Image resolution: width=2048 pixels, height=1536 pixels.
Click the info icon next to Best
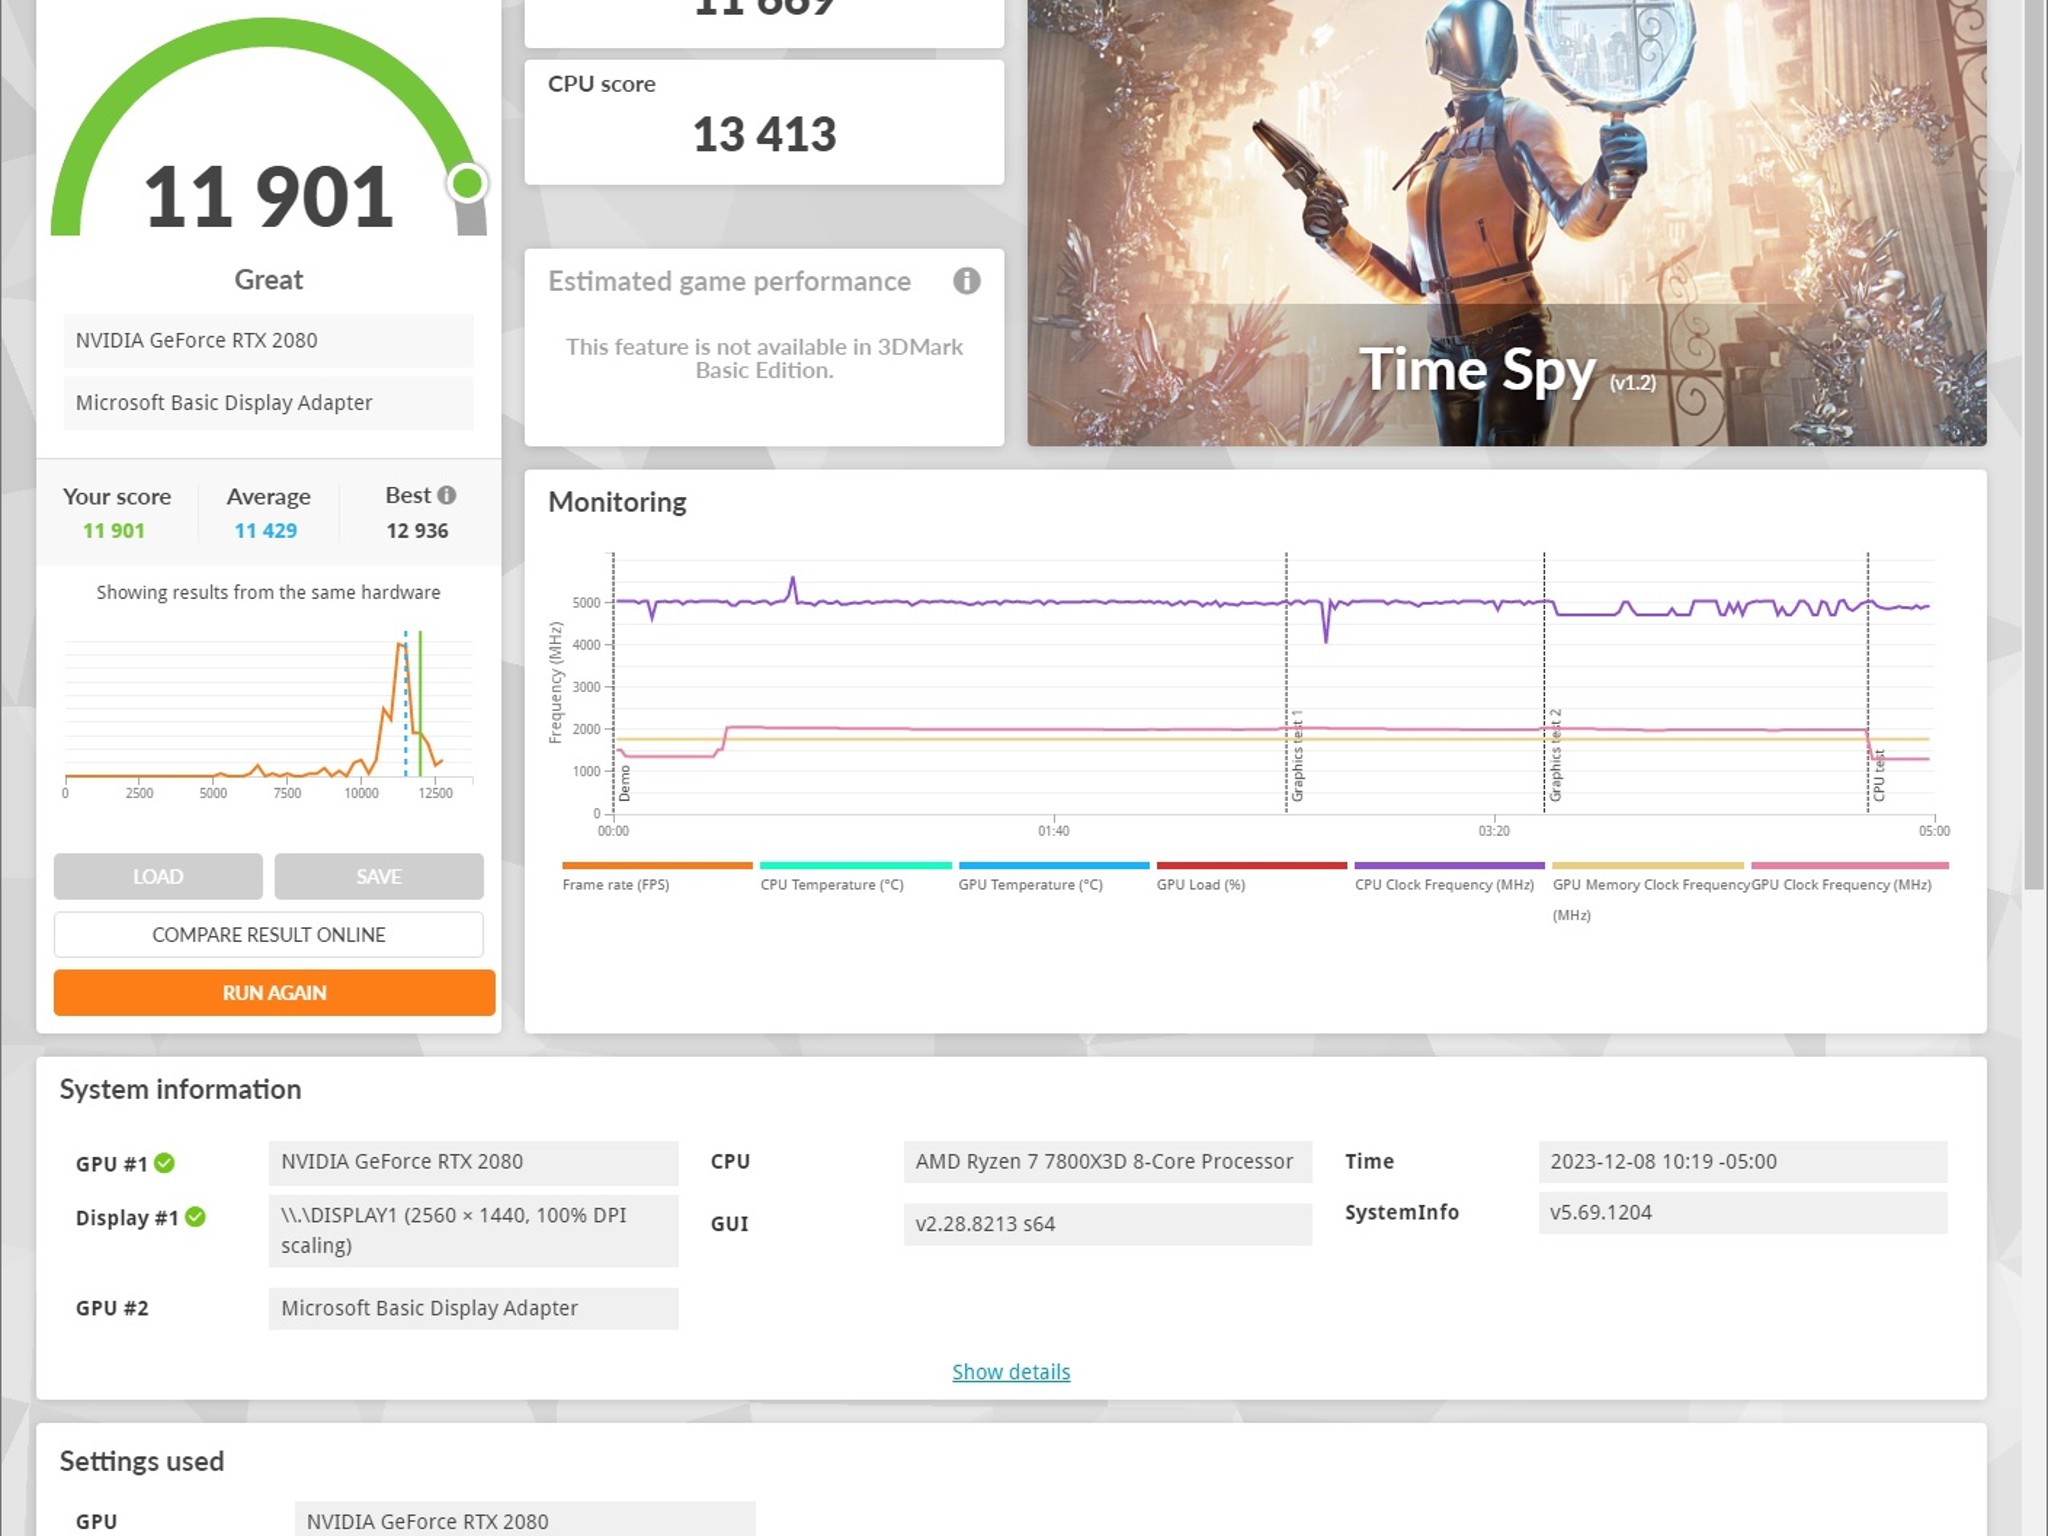447,495
